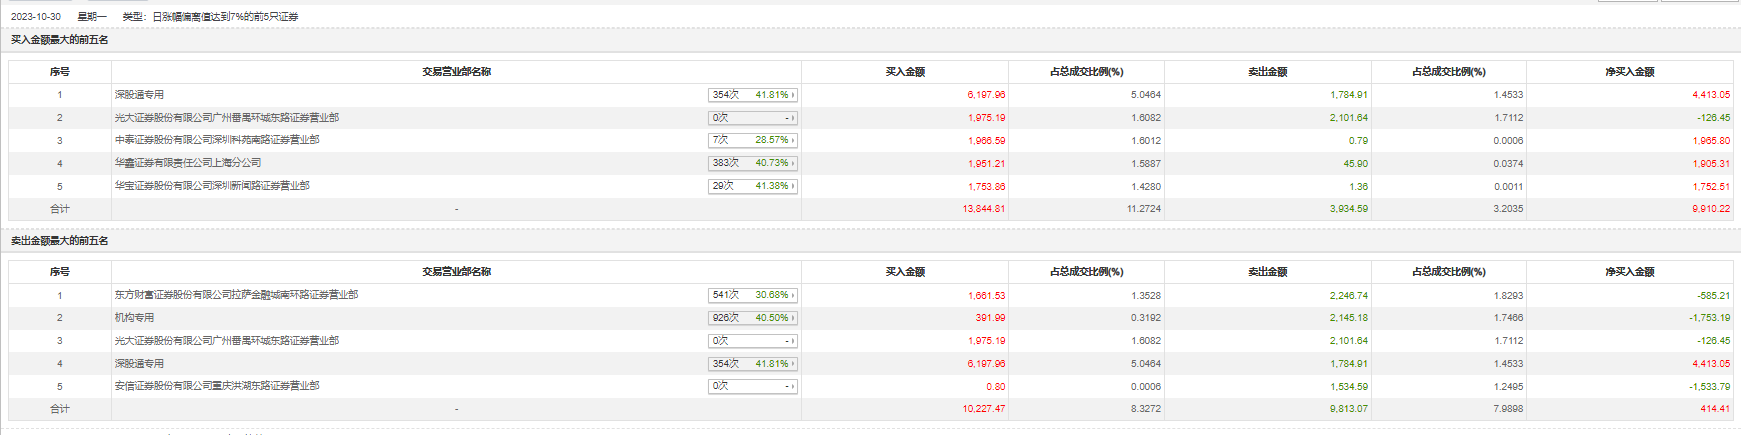
Task: Click arrow in 安信证券 row's 0次 box
Action: [x=793, y=386]
